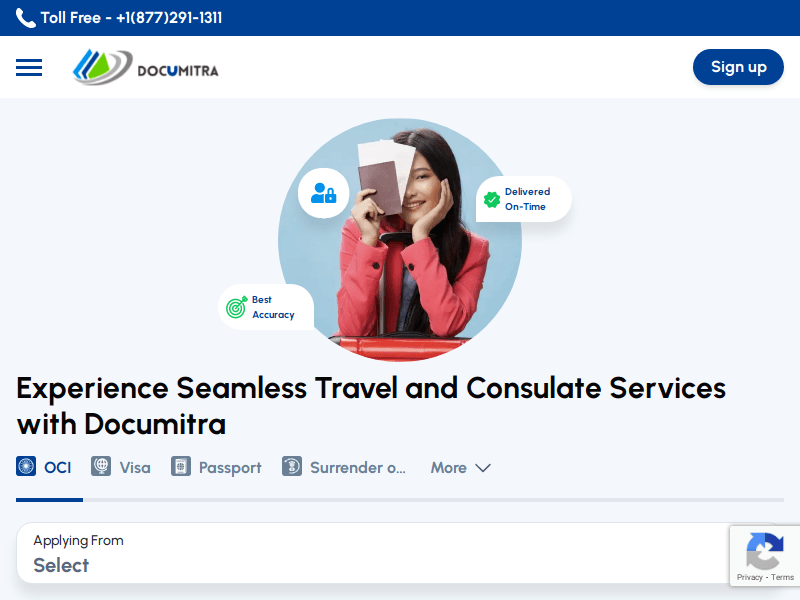Viewport: 800px width, 600px height.
Task: Click the Documitra logo
Action: point(145,68)
